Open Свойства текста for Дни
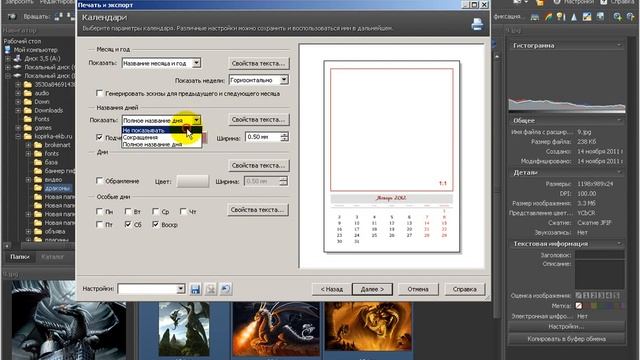 click(x=258, y=165)
